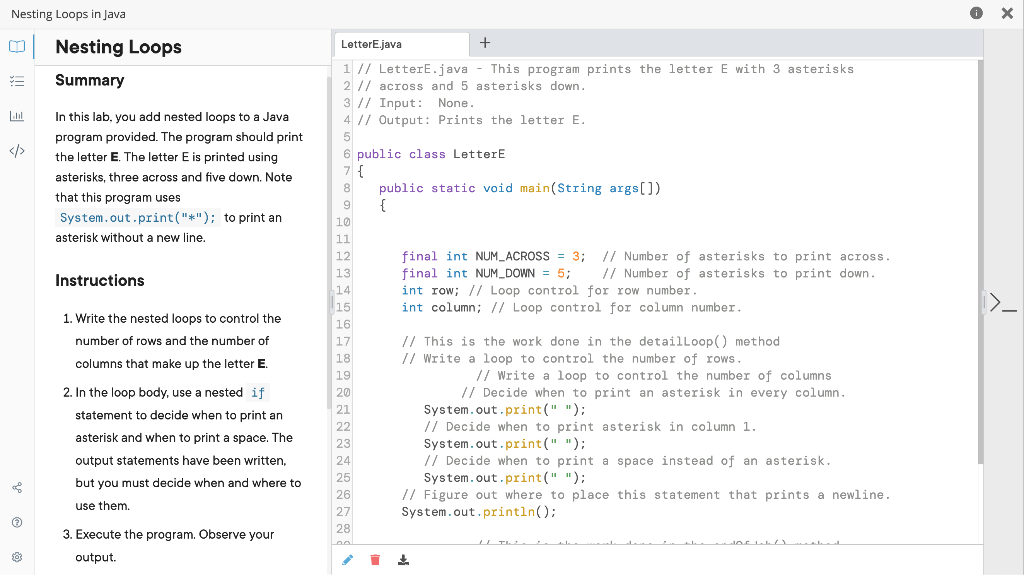Click line number 10 in gutter

pos(343,222)
